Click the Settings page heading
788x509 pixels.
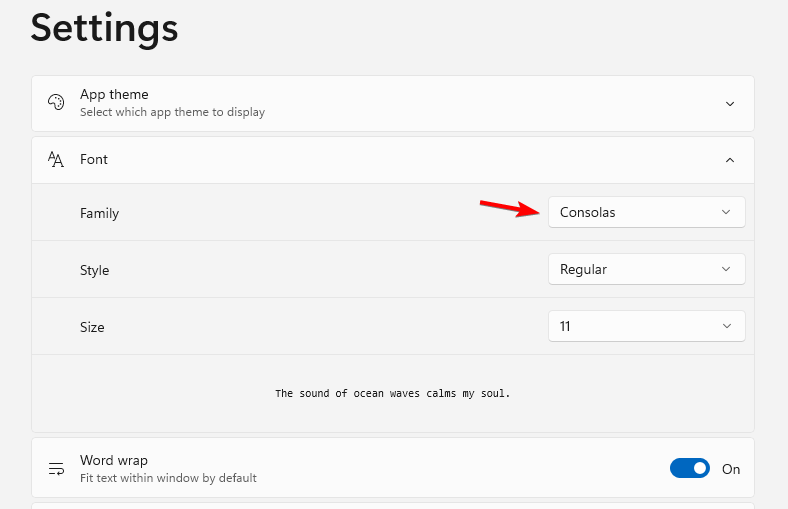[104, 27]
